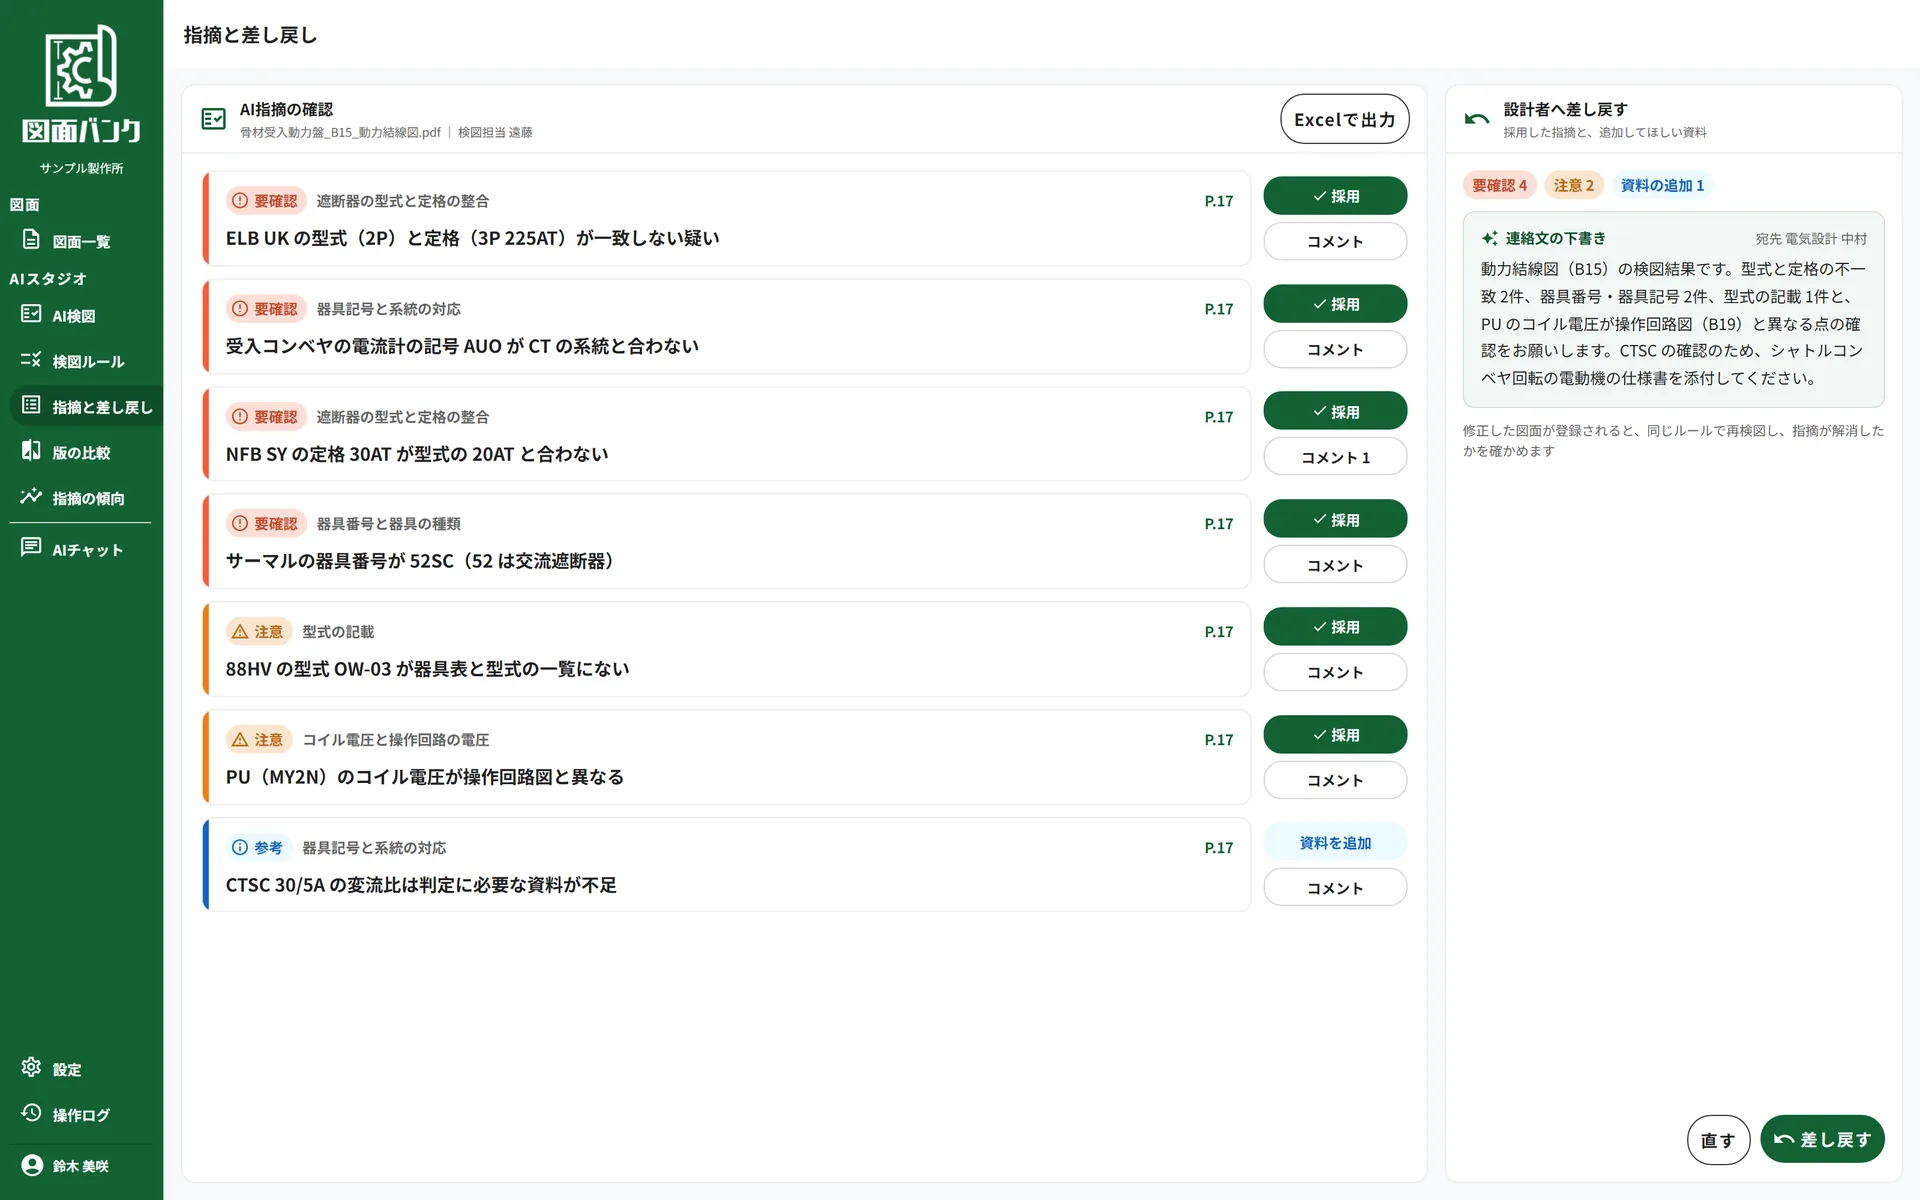The image size is (1920, 1200).
Task: Click P.17 link on the ELB UK row
Action: [1218, 201]
